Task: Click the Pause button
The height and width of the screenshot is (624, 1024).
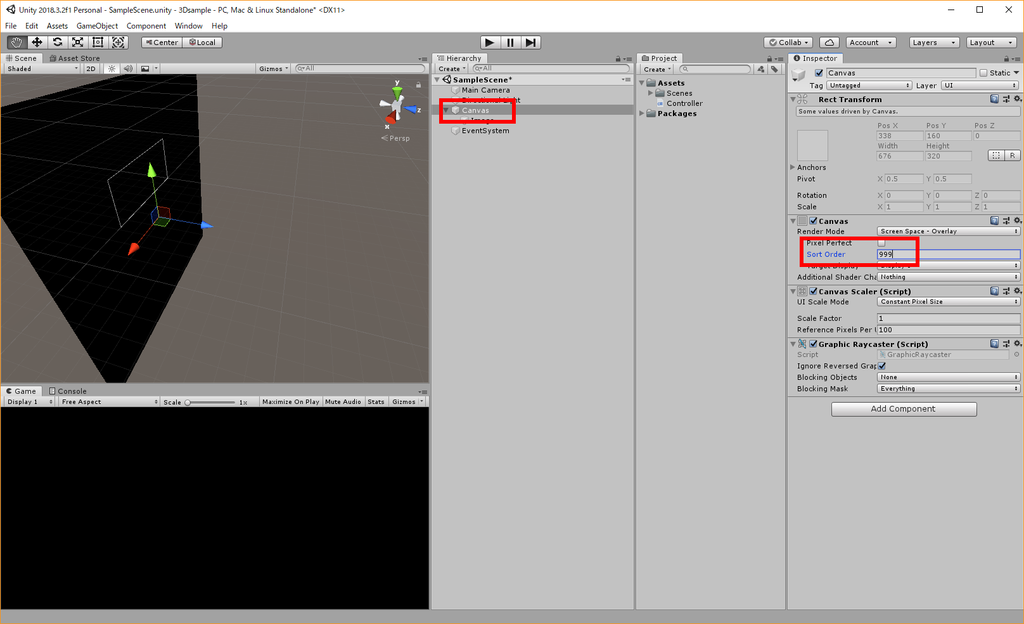Action: pos(510,42)
